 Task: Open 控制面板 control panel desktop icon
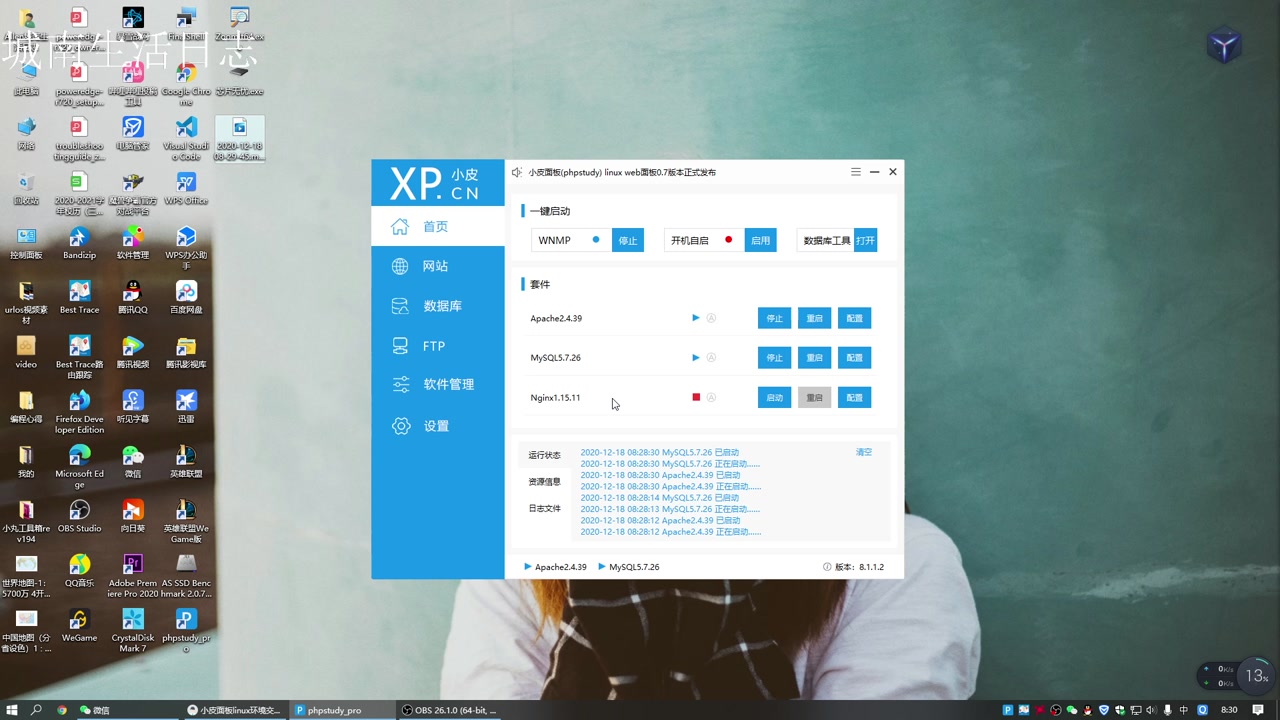tap(26, 242)
